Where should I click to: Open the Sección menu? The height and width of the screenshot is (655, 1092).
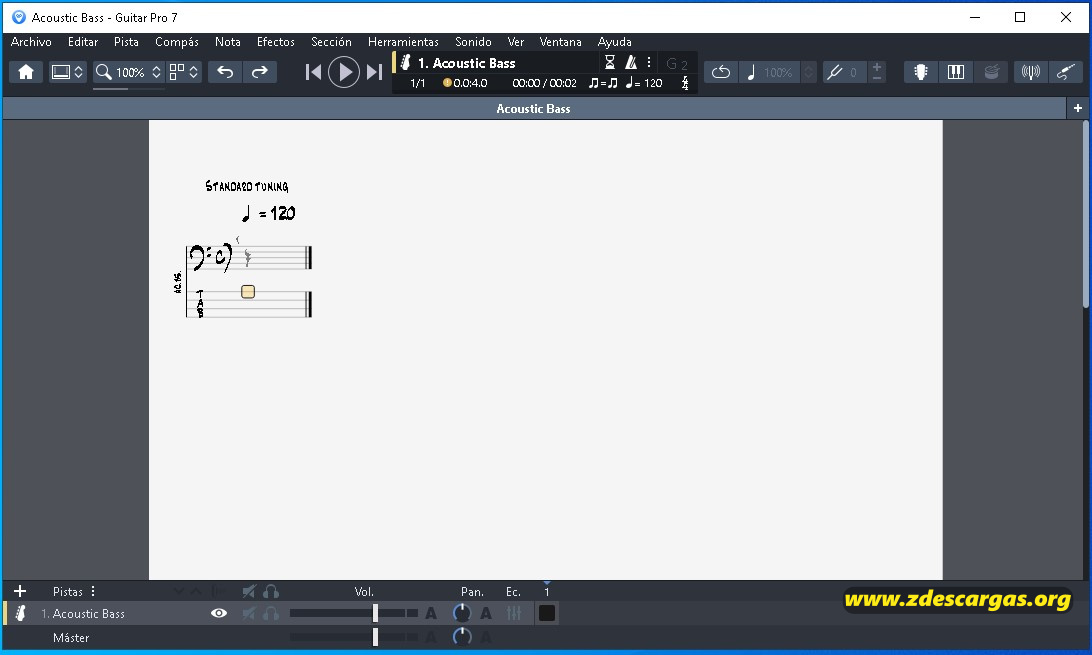[332, 42]
